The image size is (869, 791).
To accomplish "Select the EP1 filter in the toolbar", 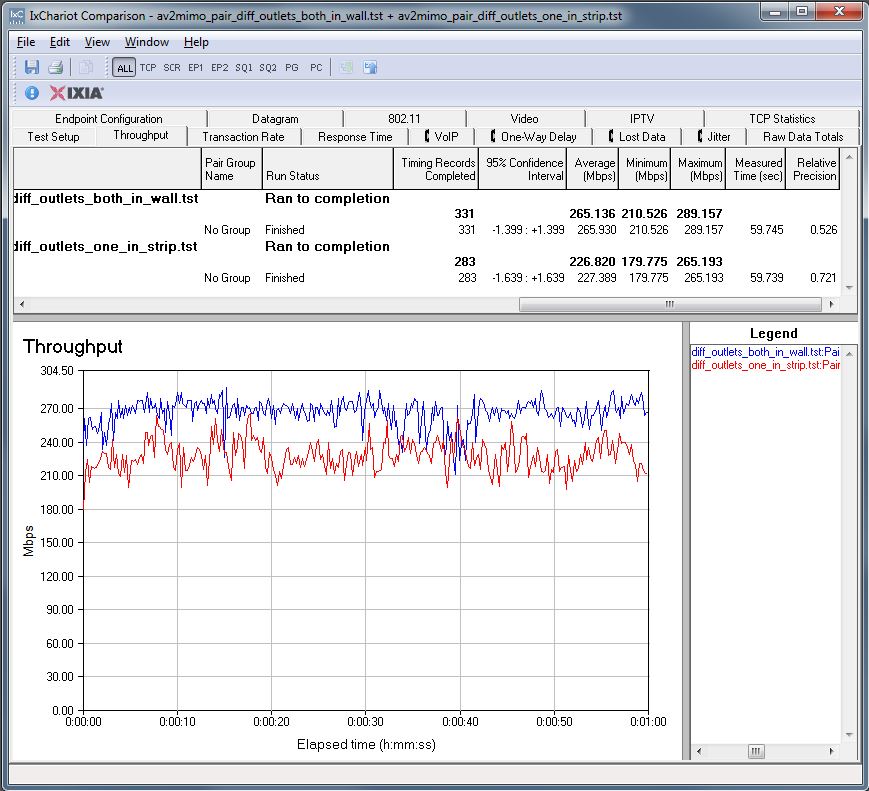I will [x=195, y=68].
